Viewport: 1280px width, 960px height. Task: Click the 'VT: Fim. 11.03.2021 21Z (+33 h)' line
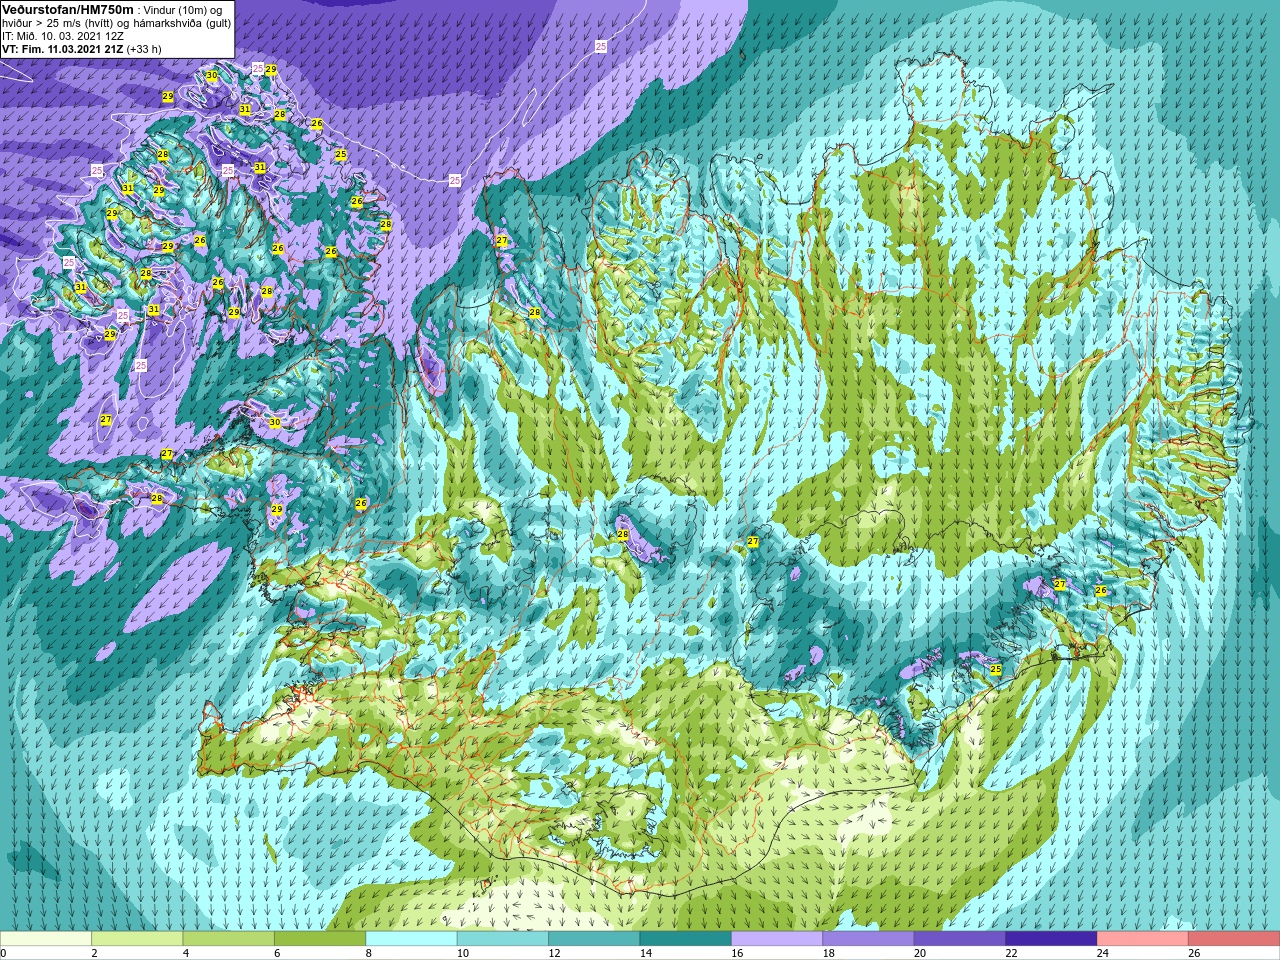click(x=82, y=49)
